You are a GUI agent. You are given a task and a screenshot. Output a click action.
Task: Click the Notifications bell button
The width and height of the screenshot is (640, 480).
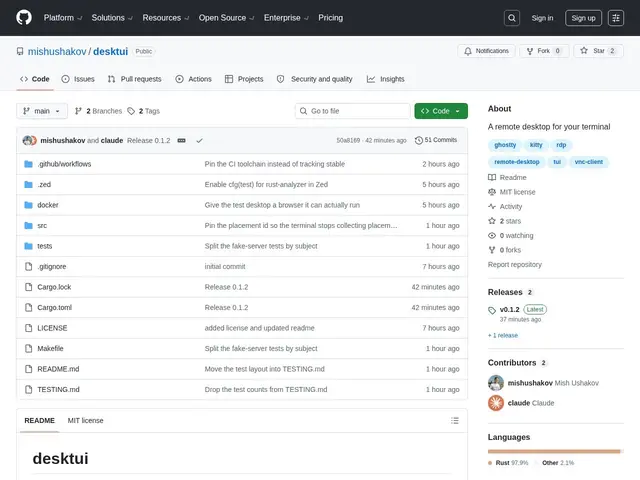click(x=487, y=51)
